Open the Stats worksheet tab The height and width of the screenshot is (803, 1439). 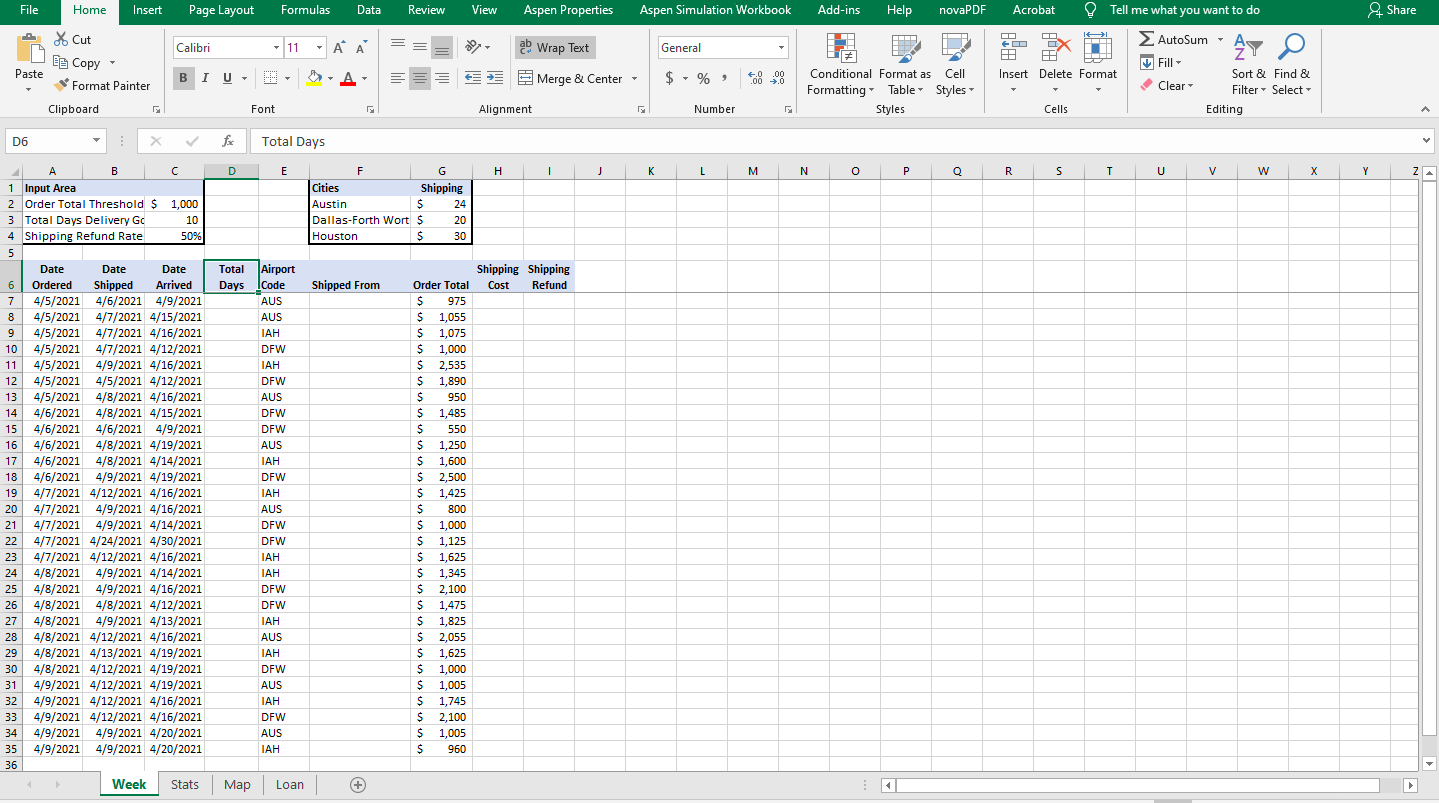184,784
